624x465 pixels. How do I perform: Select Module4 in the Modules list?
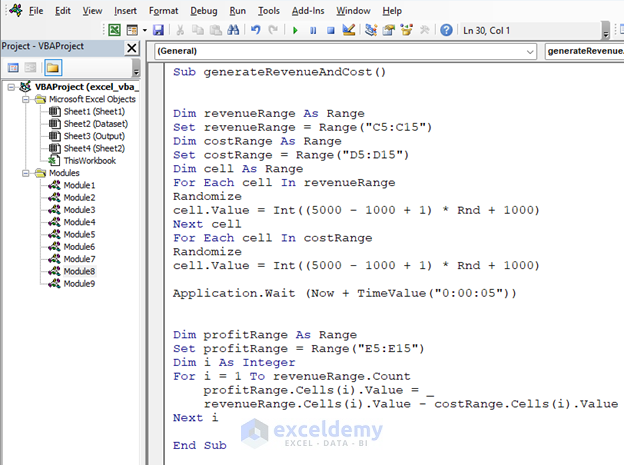click(x=79, y=223)
